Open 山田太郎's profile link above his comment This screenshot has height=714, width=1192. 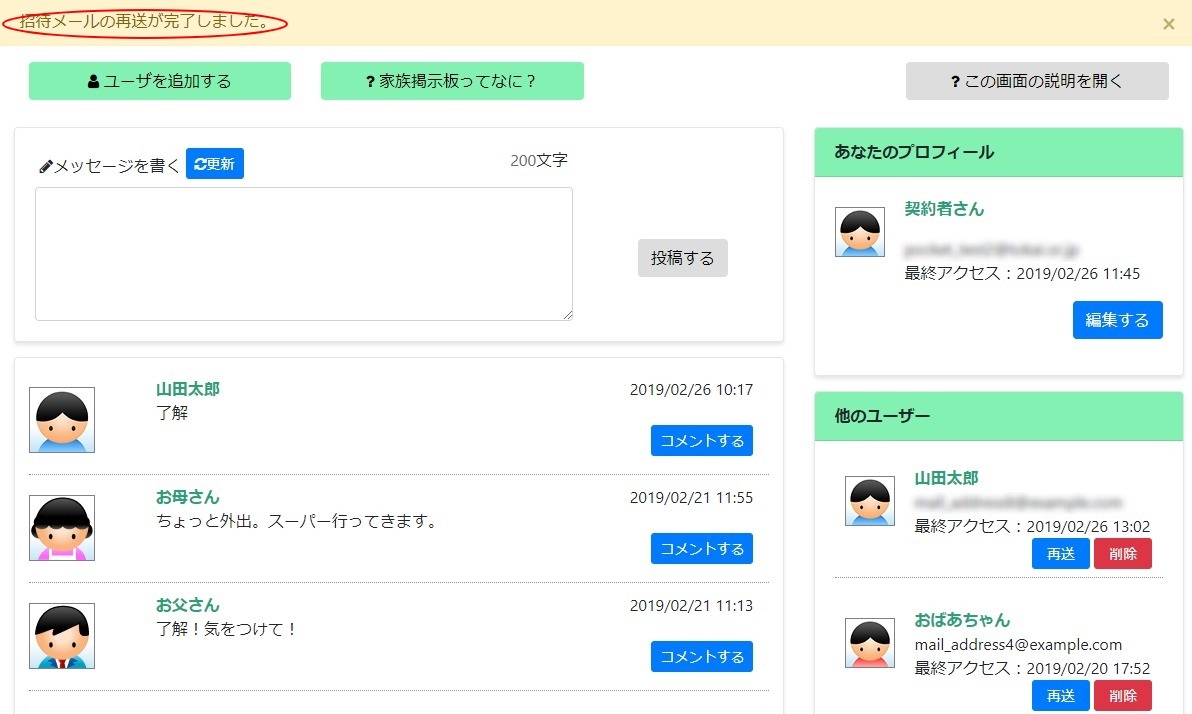tap(187, 388)
